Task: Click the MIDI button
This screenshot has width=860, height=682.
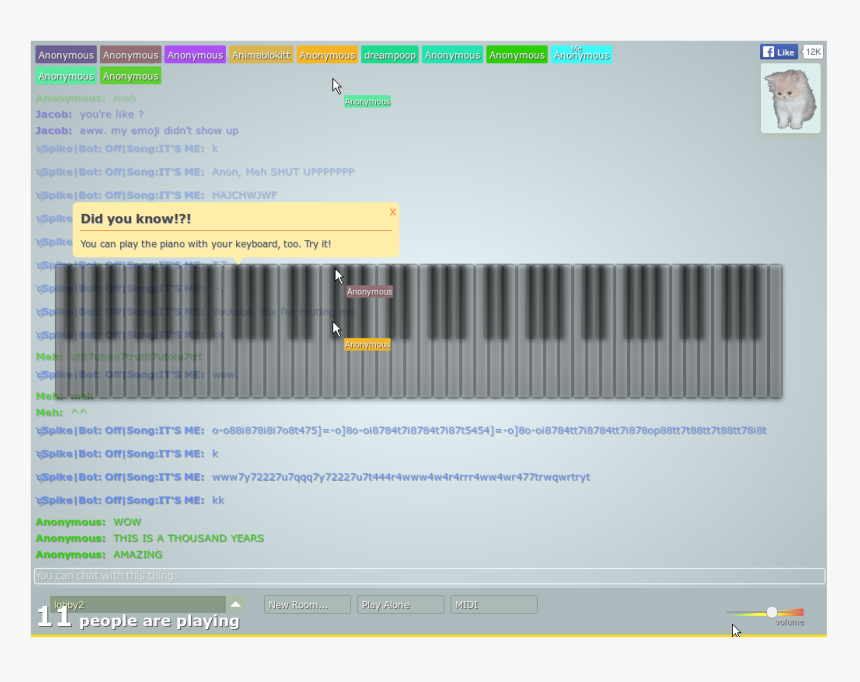Action: tap(493, 604)
